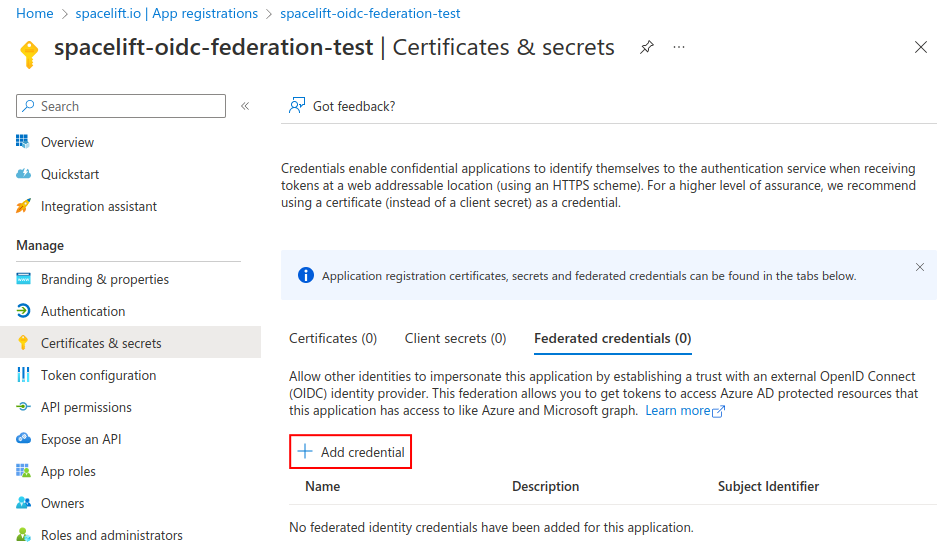Click the Got feedback? button
This screenshot has height=552, width=946.
click(342, 106)
